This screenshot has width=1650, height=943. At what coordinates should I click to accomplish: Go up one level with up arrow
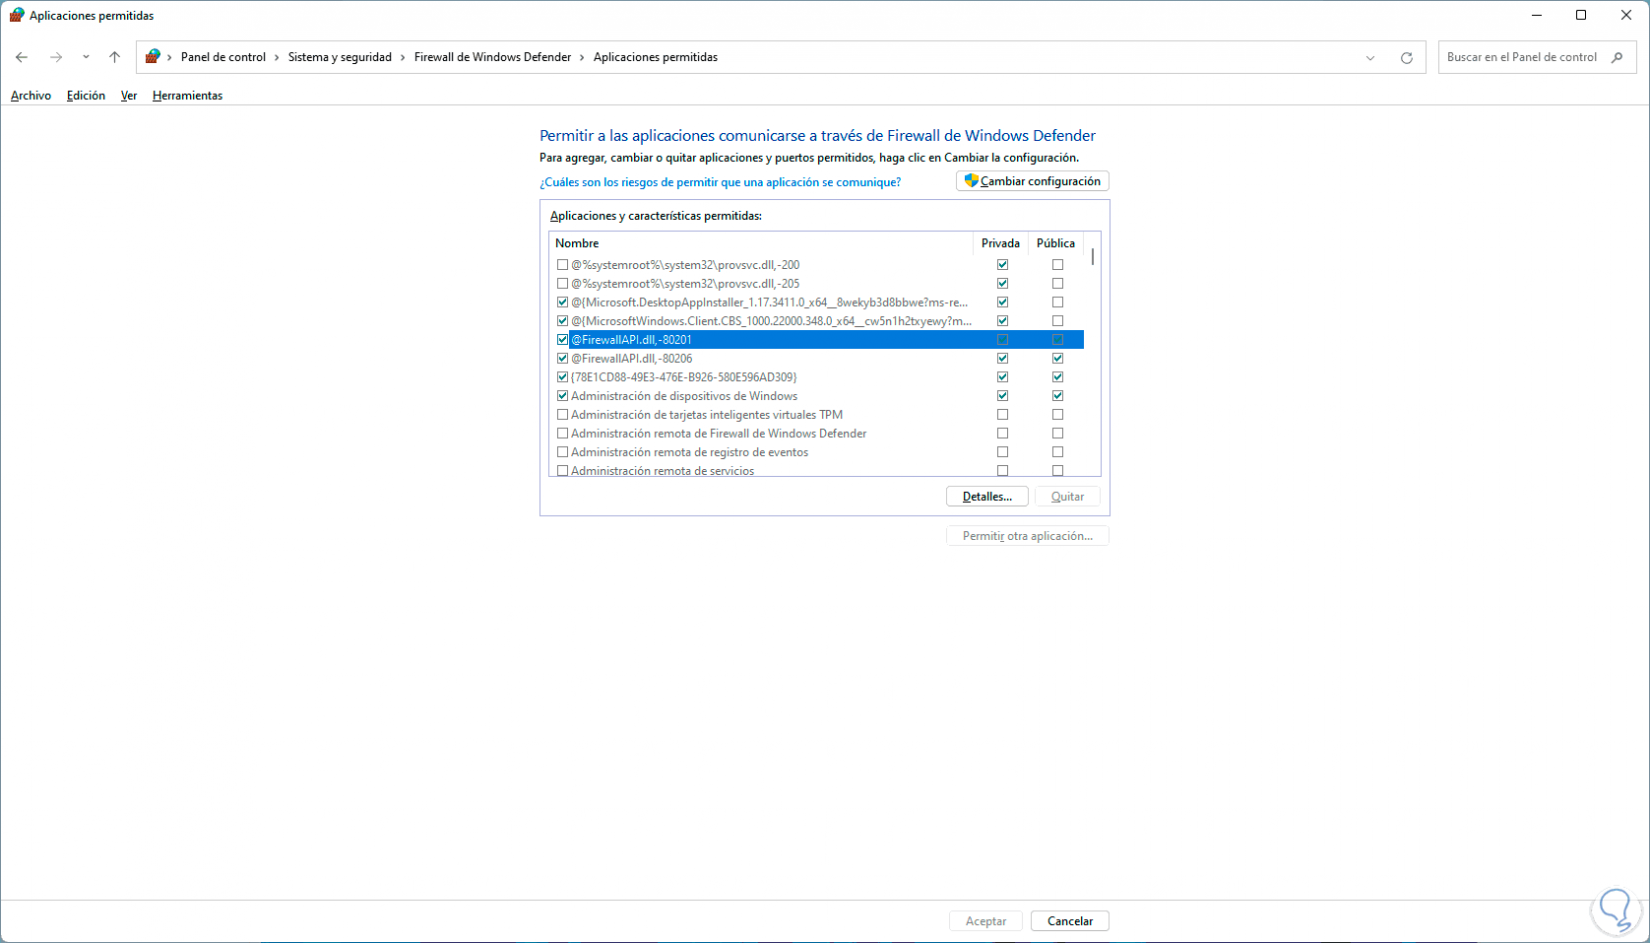click(115, 57)
